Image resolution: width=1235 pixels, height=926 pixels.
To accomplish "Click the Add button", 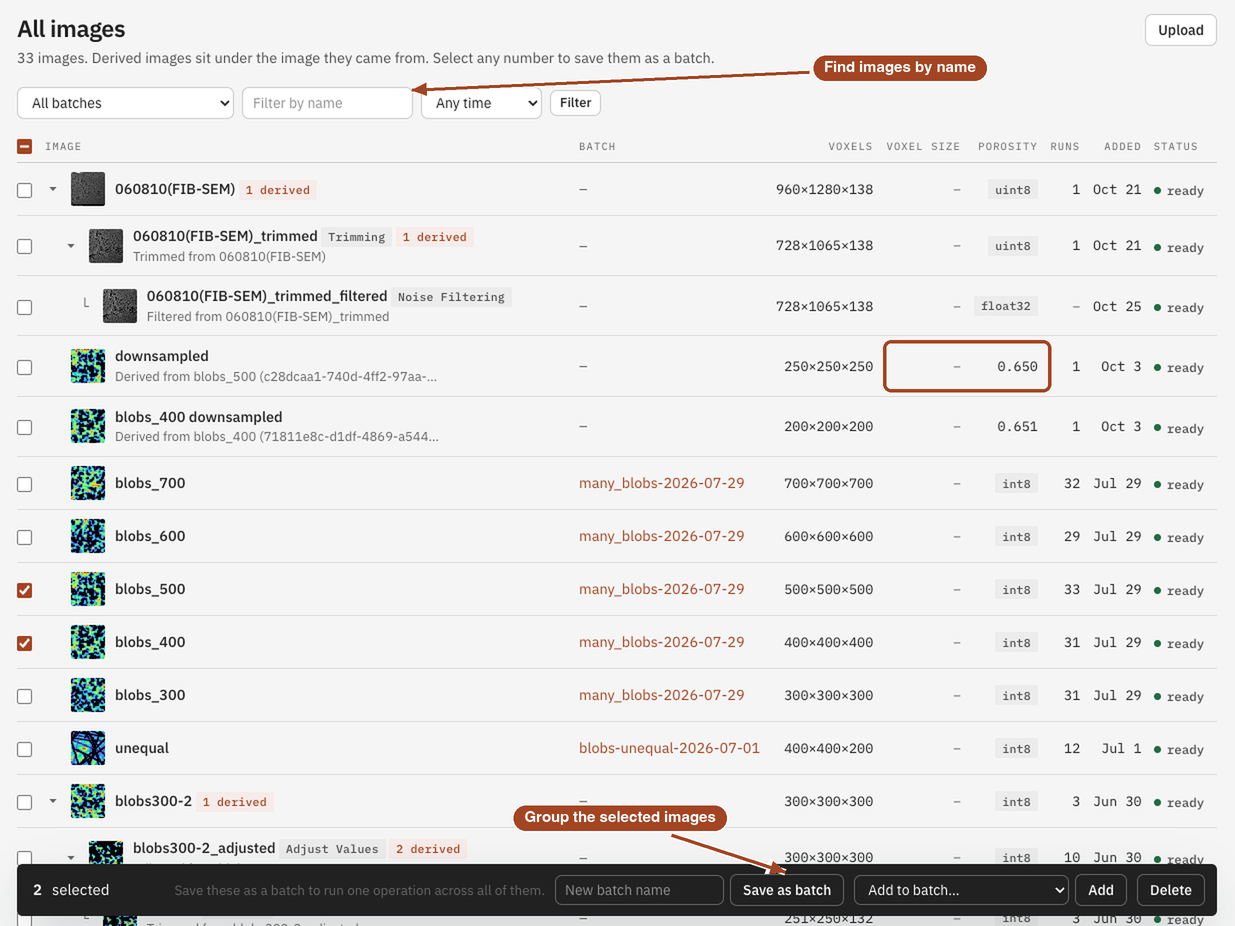I will (1101, 890).
